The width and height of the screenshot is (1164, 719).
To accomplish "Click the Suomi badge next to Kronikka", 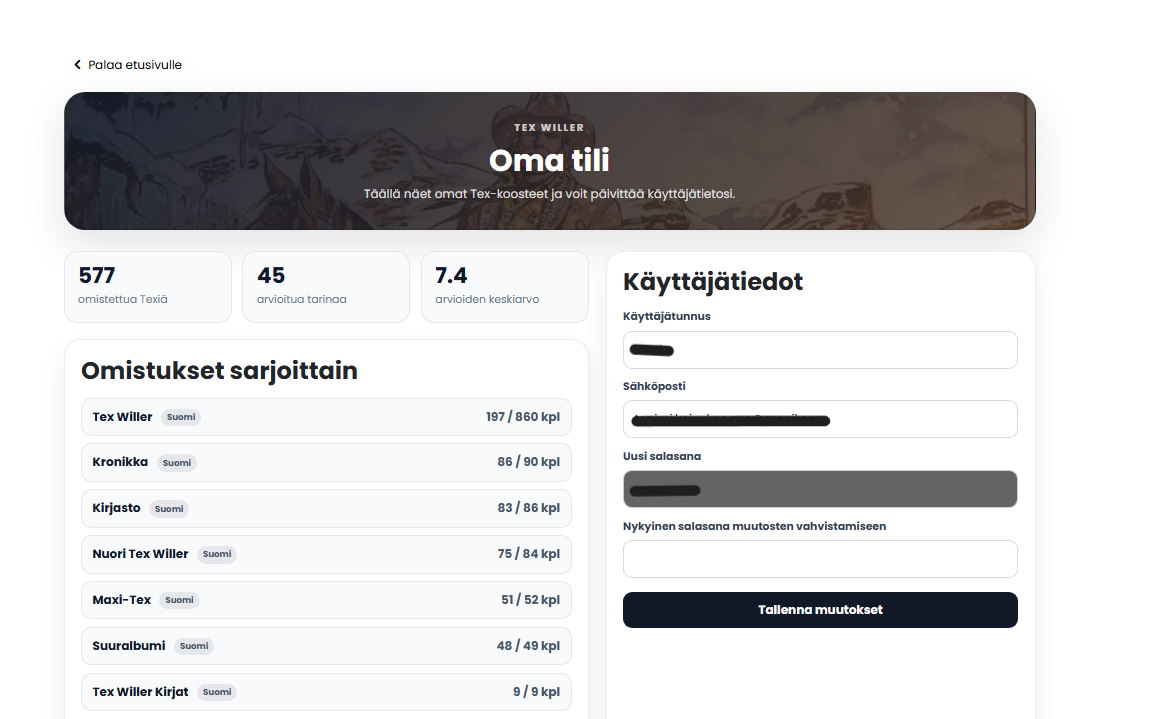I will (177, 462).
